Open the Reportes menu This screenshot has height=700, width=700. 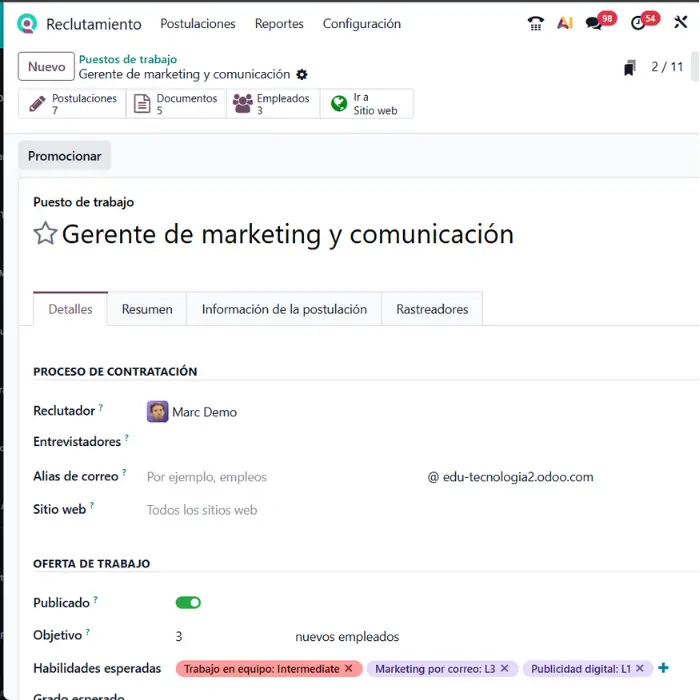[x=279, y=24]
